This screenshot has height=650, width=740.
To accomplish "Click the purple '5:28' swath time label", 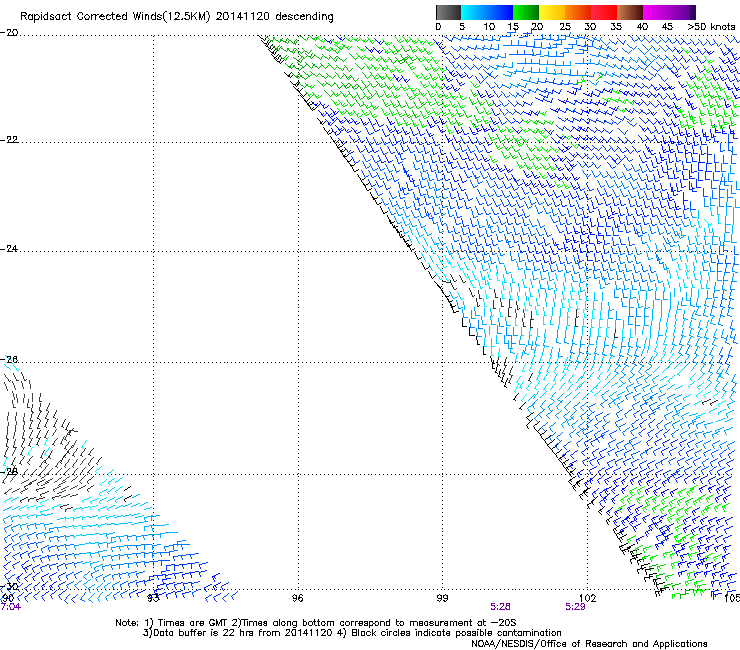I will pos(500,607).
